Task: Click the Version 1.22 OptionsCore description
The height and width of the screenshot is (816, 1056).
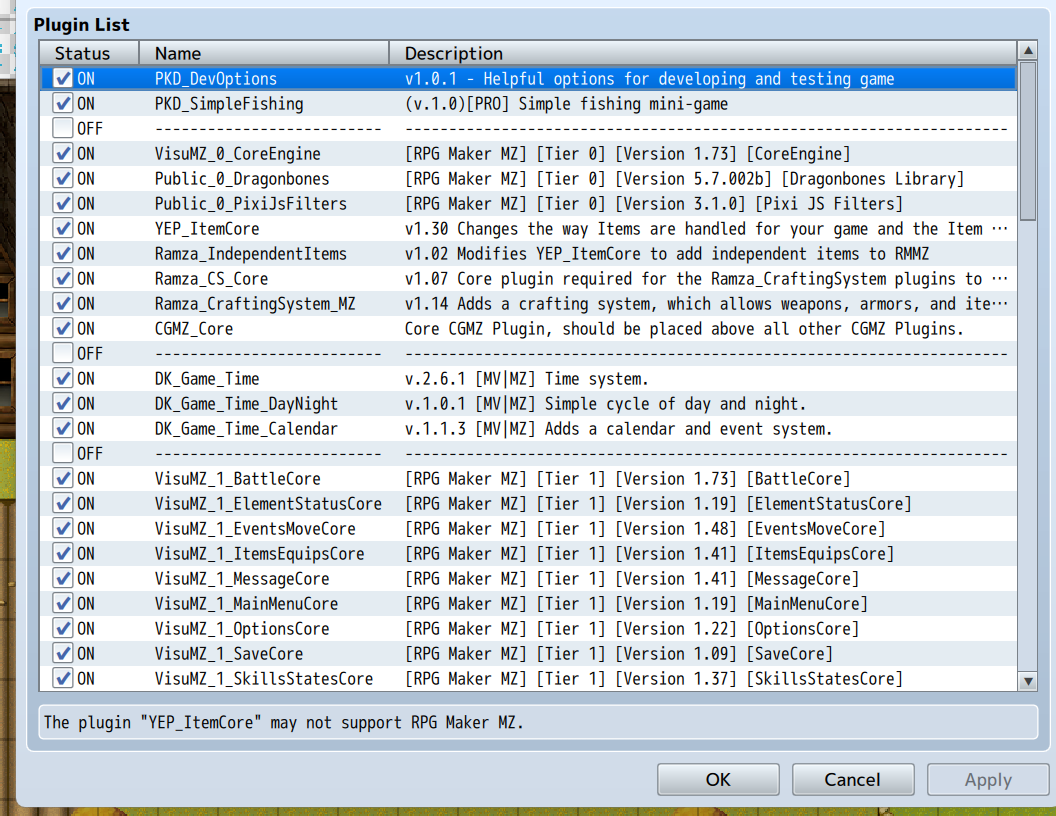Action: 632,629
